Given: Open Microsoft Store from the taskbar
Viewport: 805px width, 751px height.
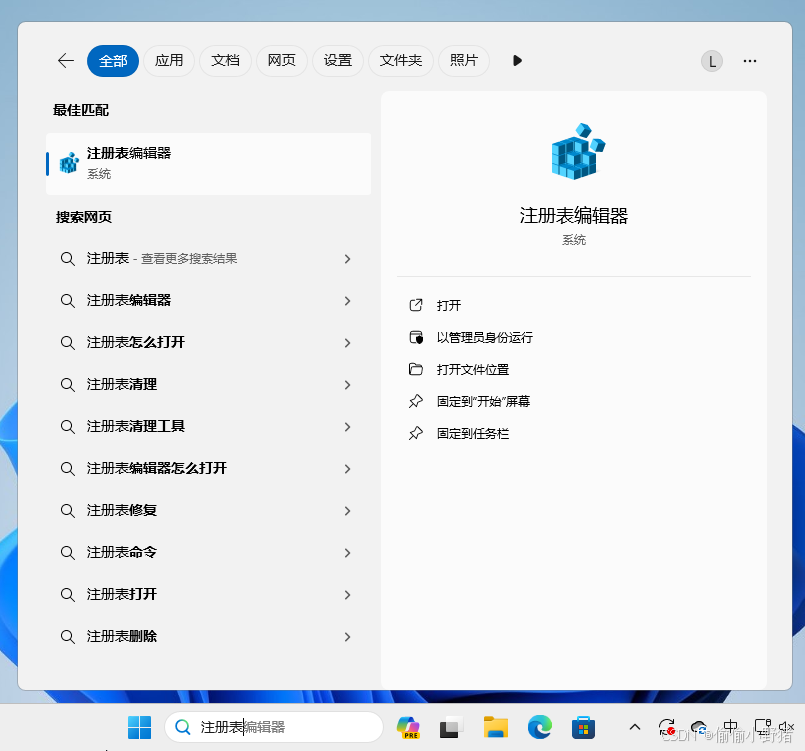Looking at the screenshot, I should pos(583,727).
